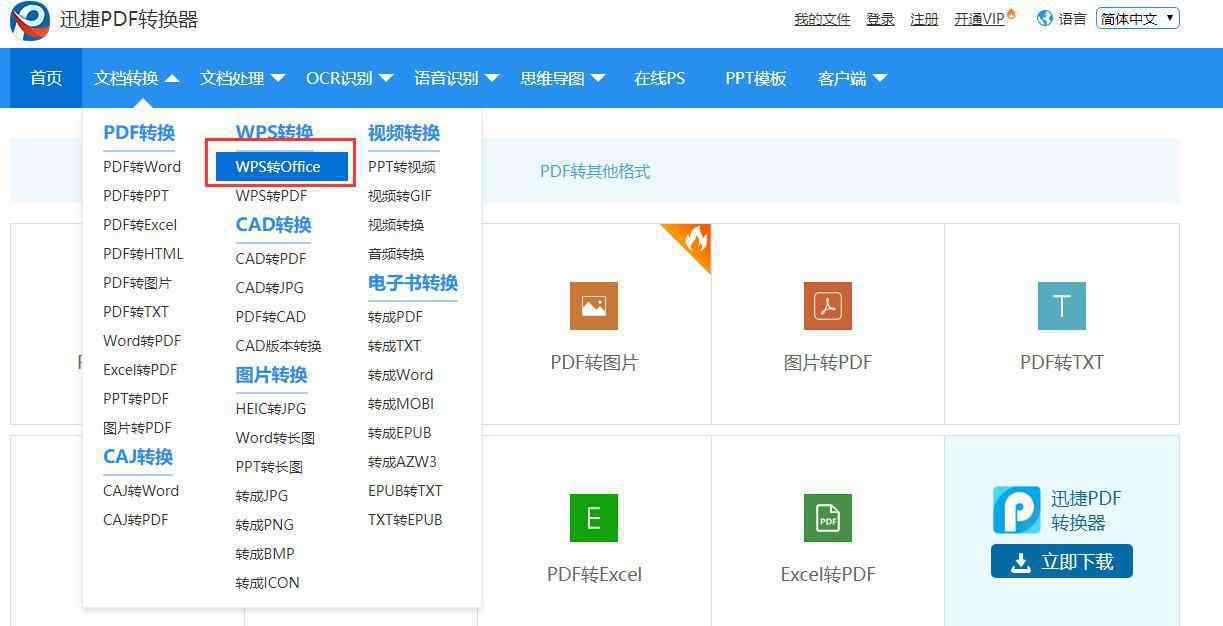Switch to PDF转其他格式 tab

[595, 171]
